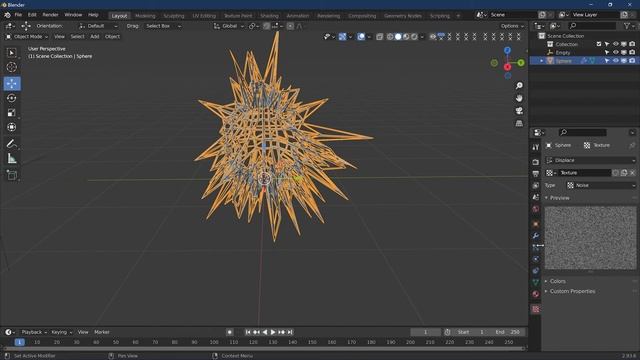Open the Render menu

(x=50, y=15)
